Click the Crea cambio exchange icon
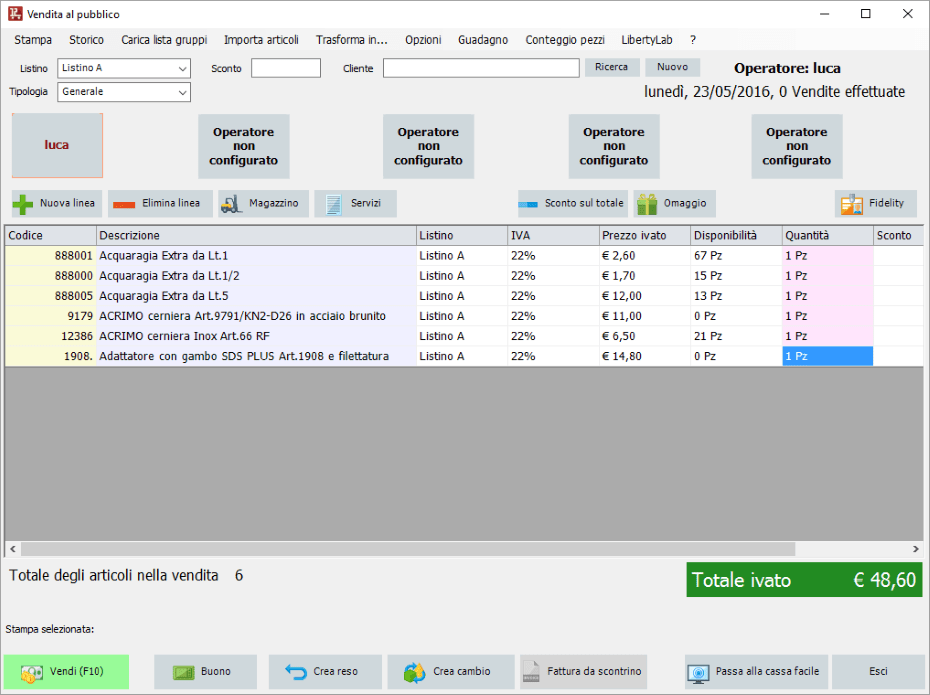Screen dimensions: 930x695 (x=415, y=672)
